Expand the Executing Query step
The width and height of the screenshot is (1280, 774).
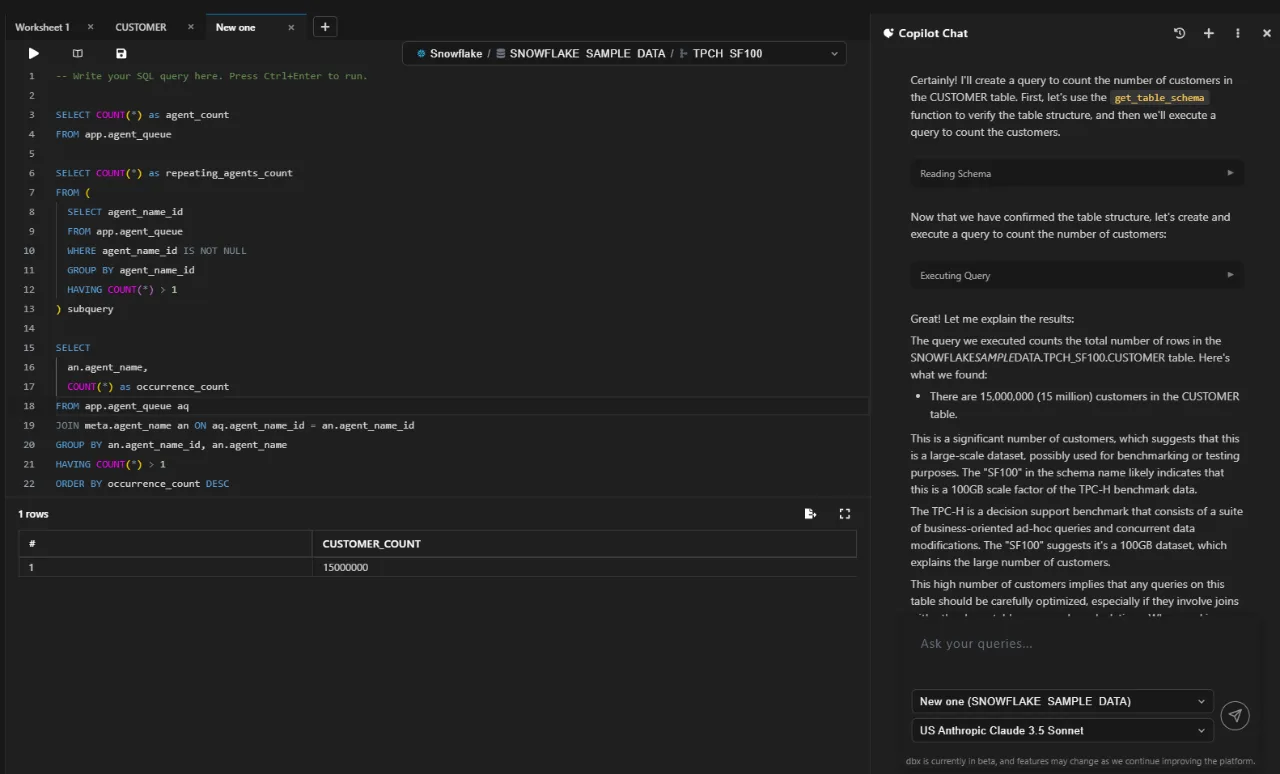pyautogui.click(x=1077, y=275)
